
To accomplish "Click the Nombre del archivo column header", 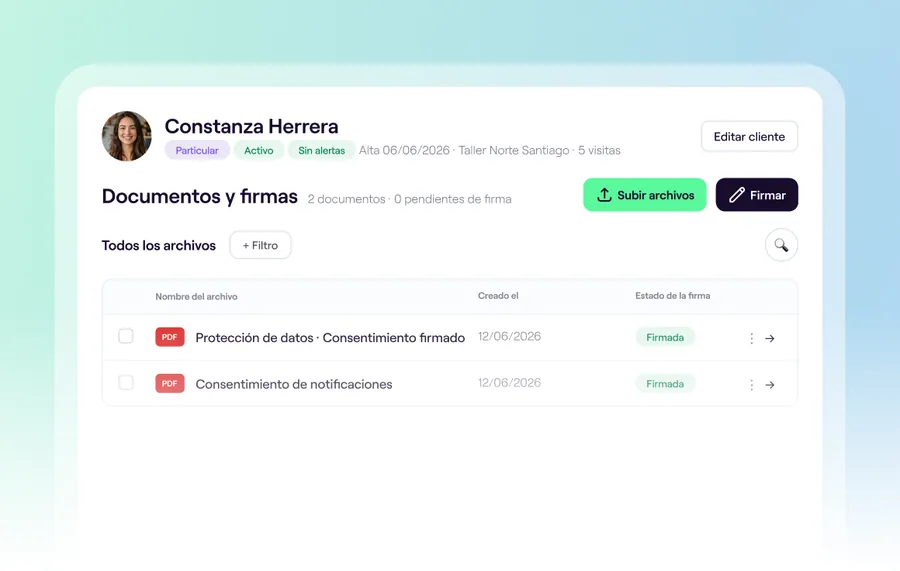I will [196, 297].
